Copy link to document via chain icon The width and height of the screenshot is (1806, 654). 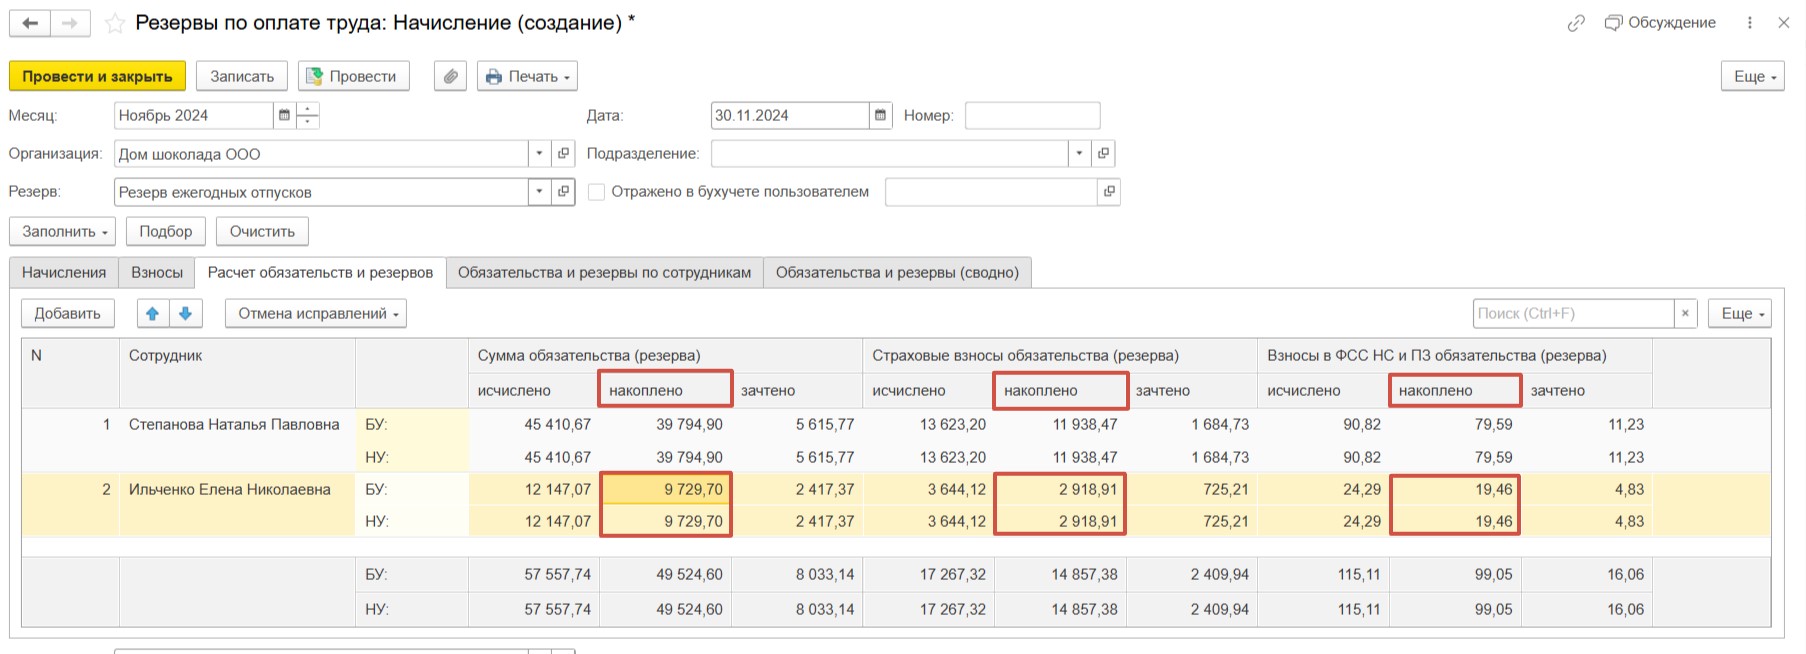pyautogui.click(x=1576, y=23)
